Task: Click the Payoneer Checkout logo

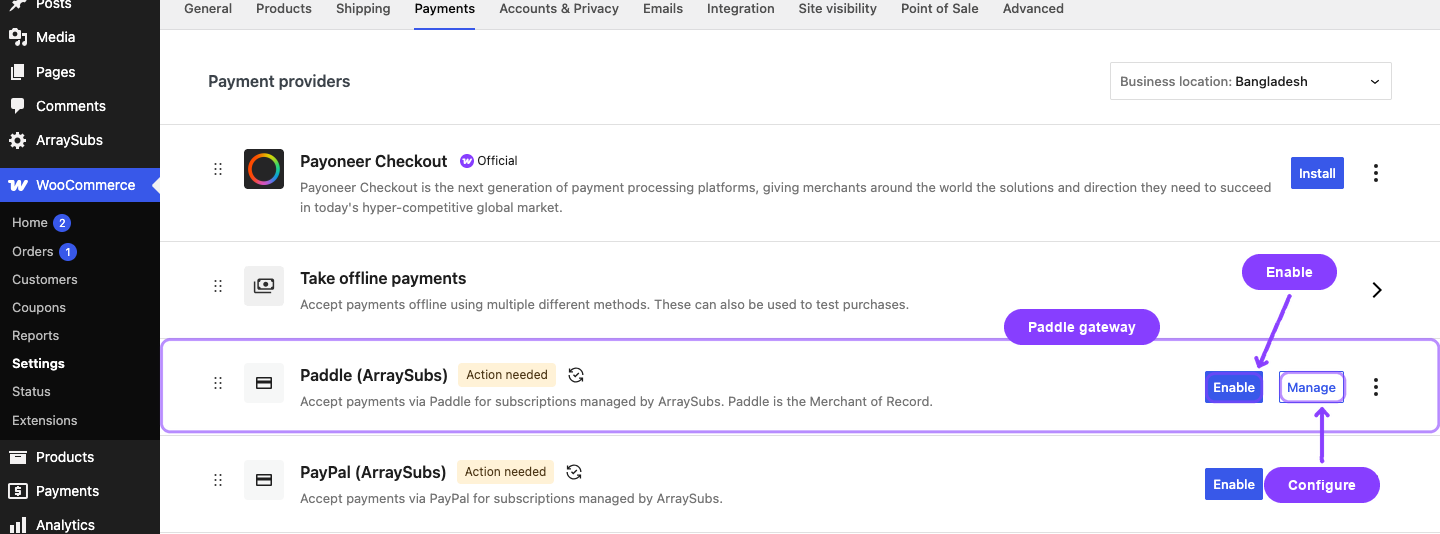Action: click(264, 169)
